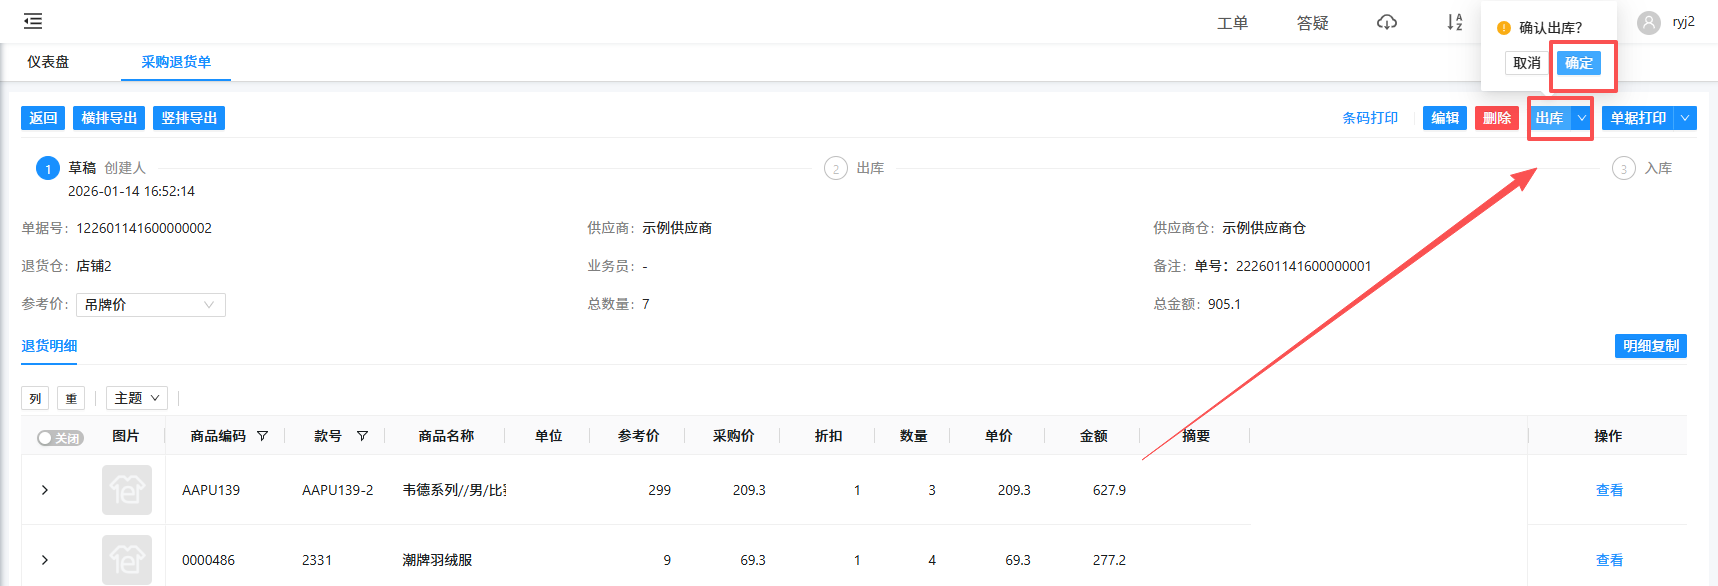This screenshot has width=1718, height=586.
Task: Click the A-Z sort icon
Action: tap(1454, 22)
